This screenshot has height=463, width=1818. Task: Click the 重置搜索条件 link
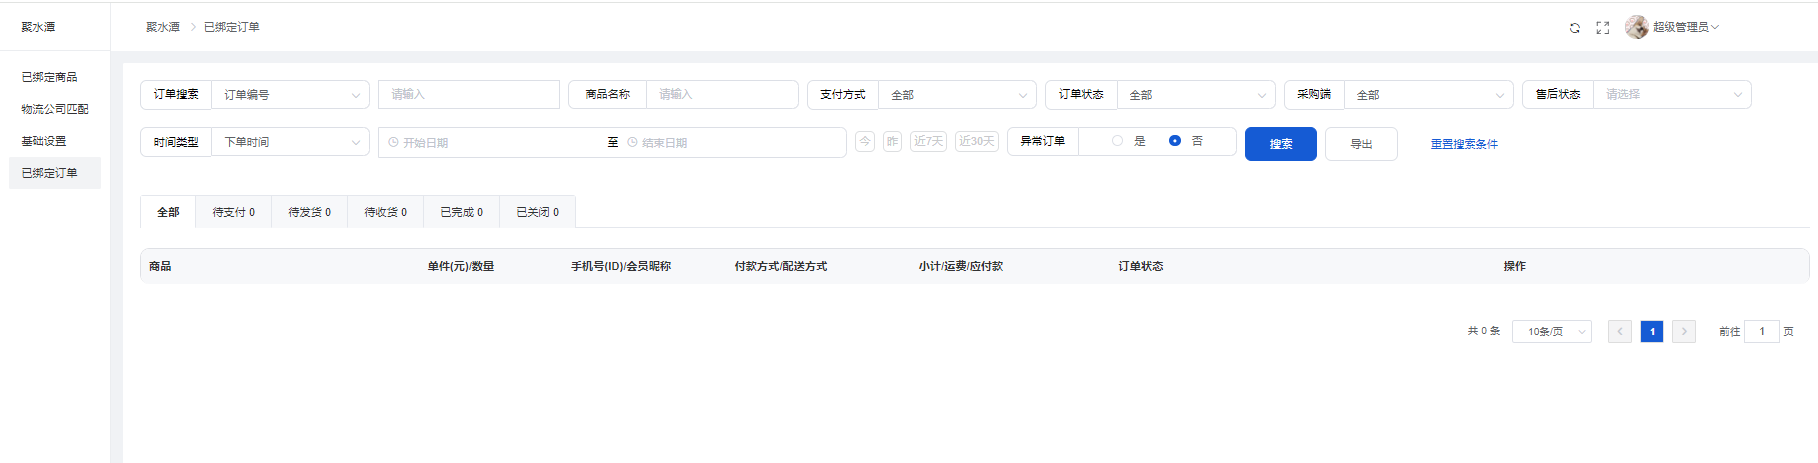coord(1464,144)
